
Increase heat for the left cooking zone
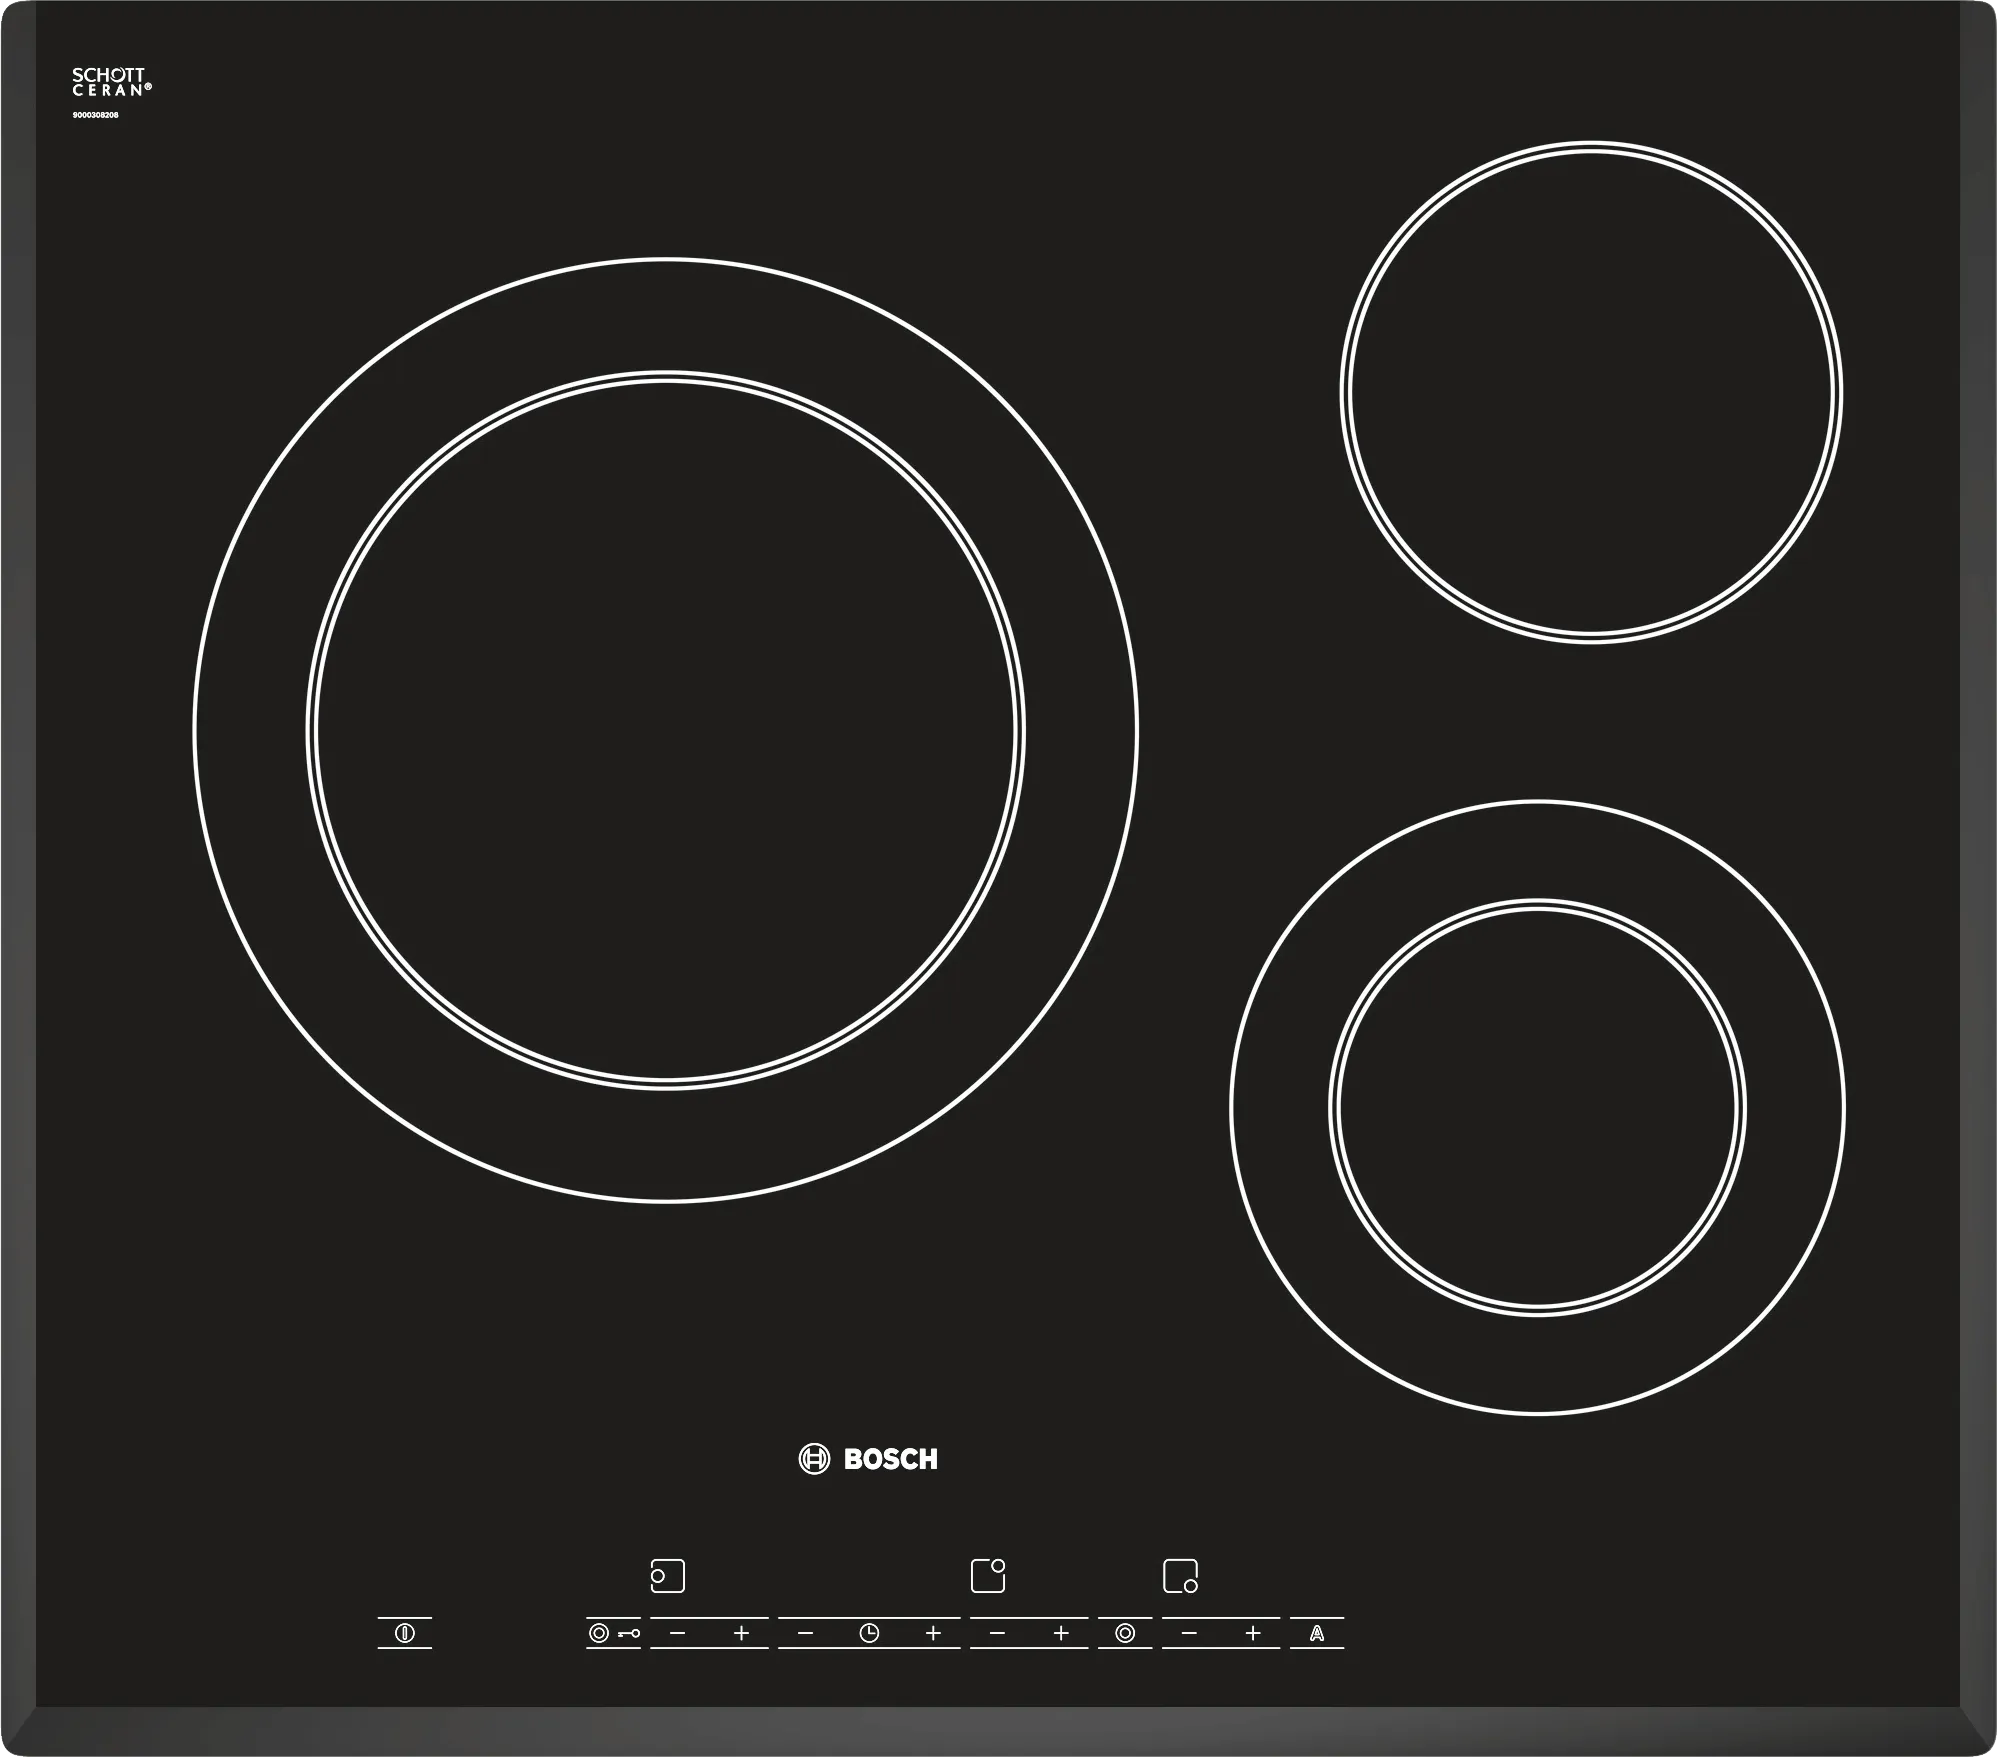coord(741,1633)
